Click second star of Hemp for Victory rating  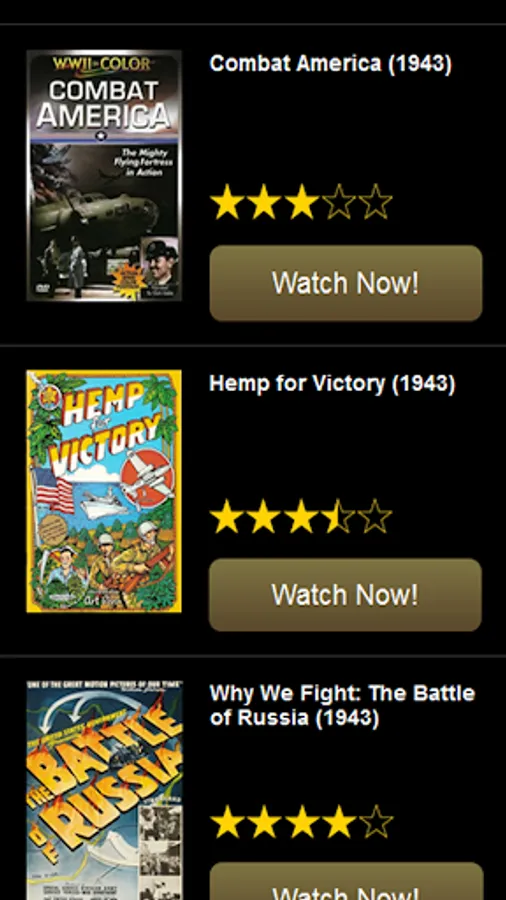(264, 516)
